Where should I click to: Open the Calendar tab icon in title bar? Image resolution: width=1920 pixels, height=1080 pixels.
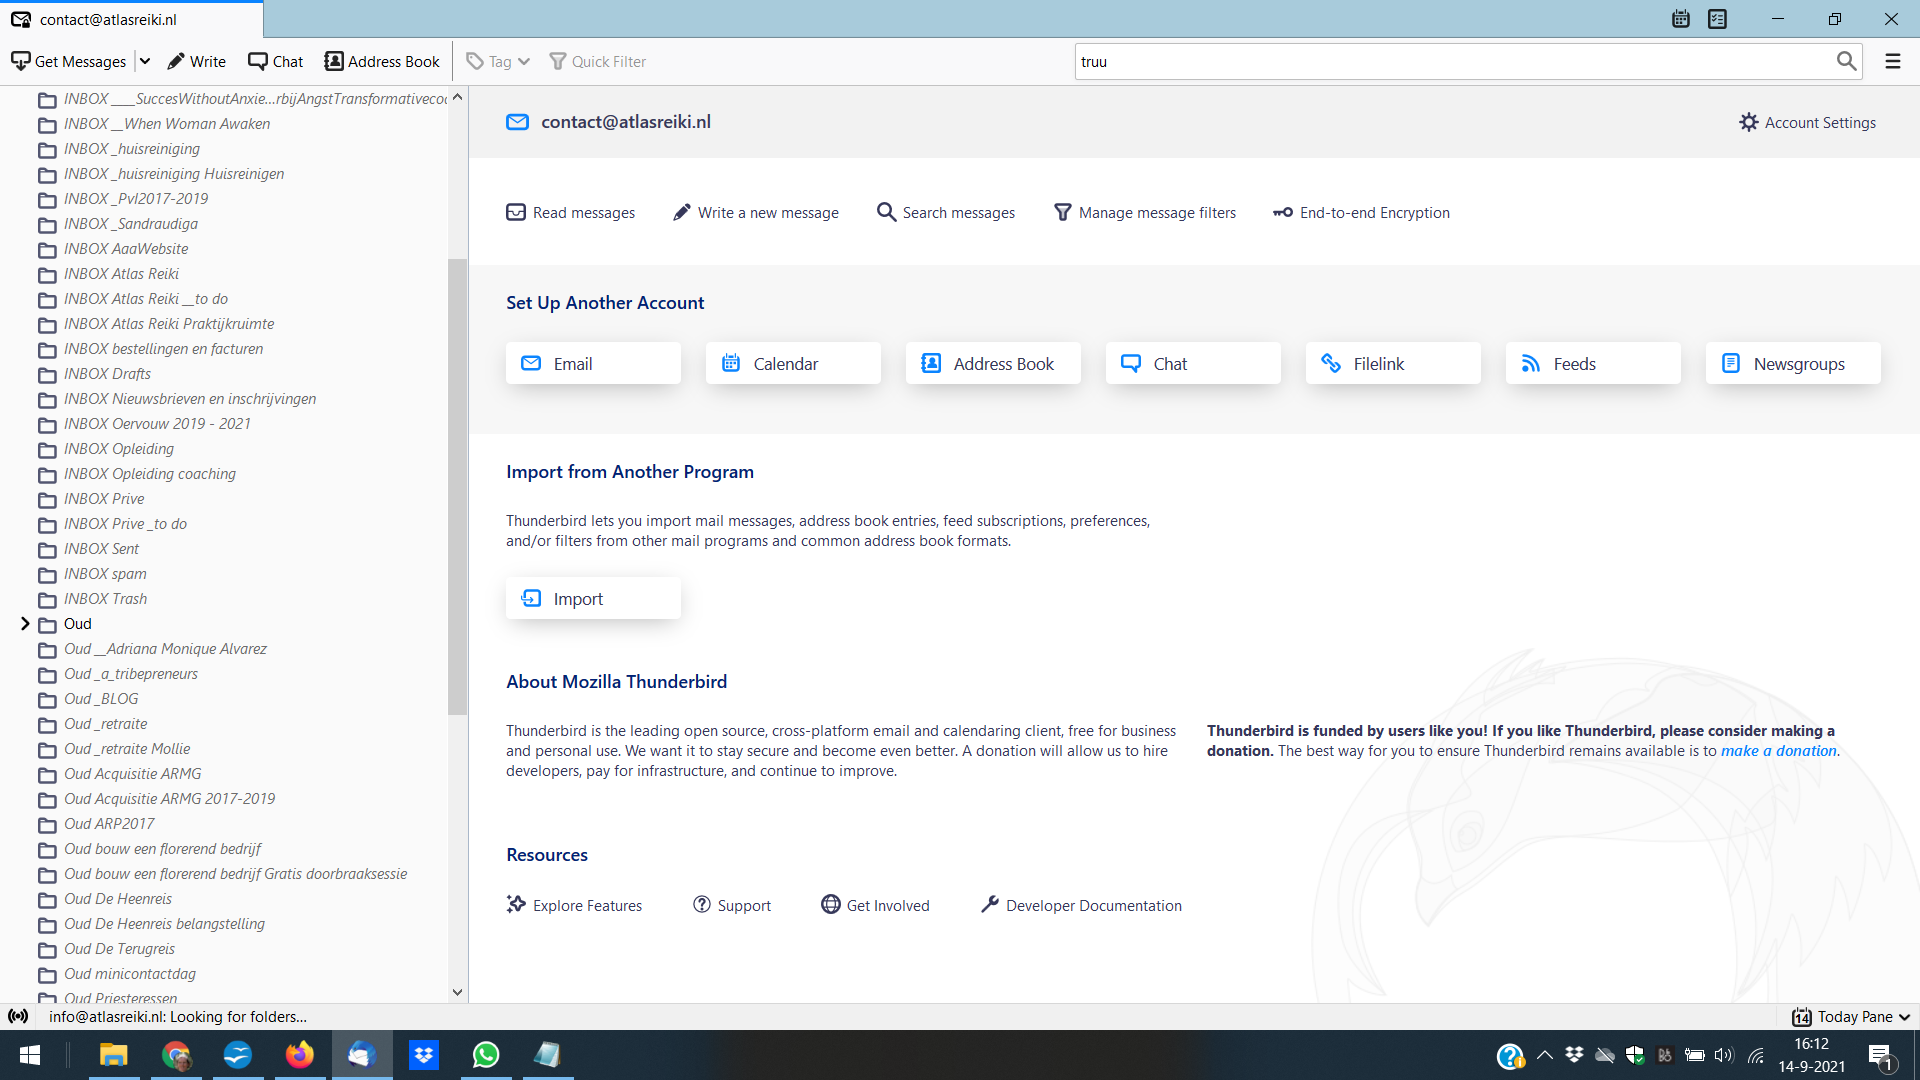[1680, 19]
